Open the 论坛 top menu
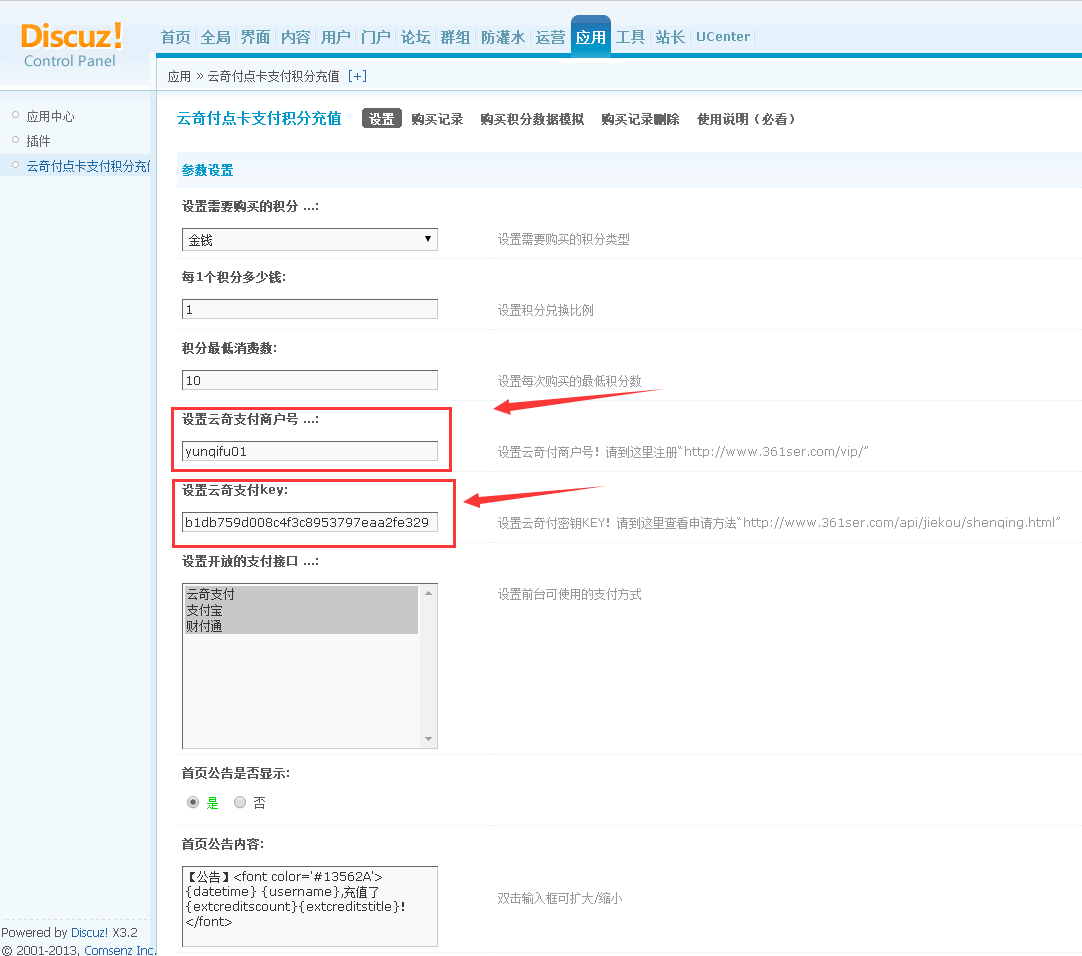Viewport: 1082px width, 956px height. [415, 37]
